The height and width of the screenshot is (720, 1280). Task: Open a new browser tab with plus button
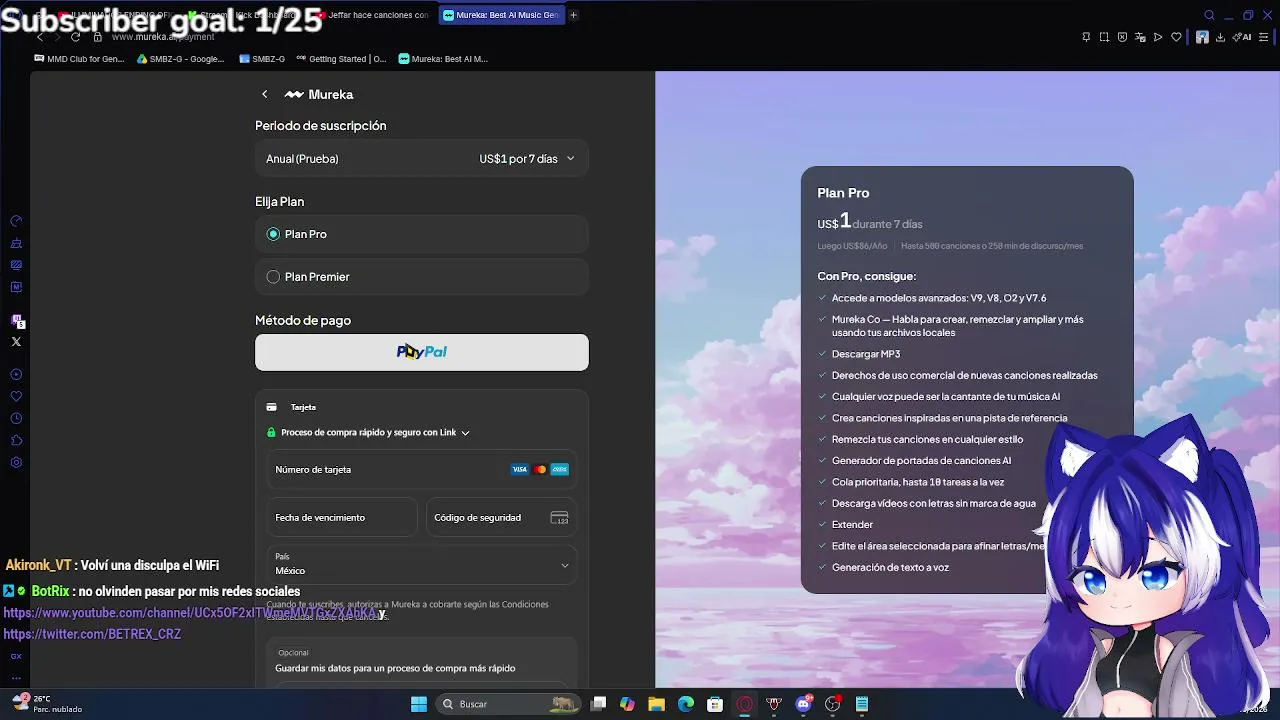pos(573,15)
